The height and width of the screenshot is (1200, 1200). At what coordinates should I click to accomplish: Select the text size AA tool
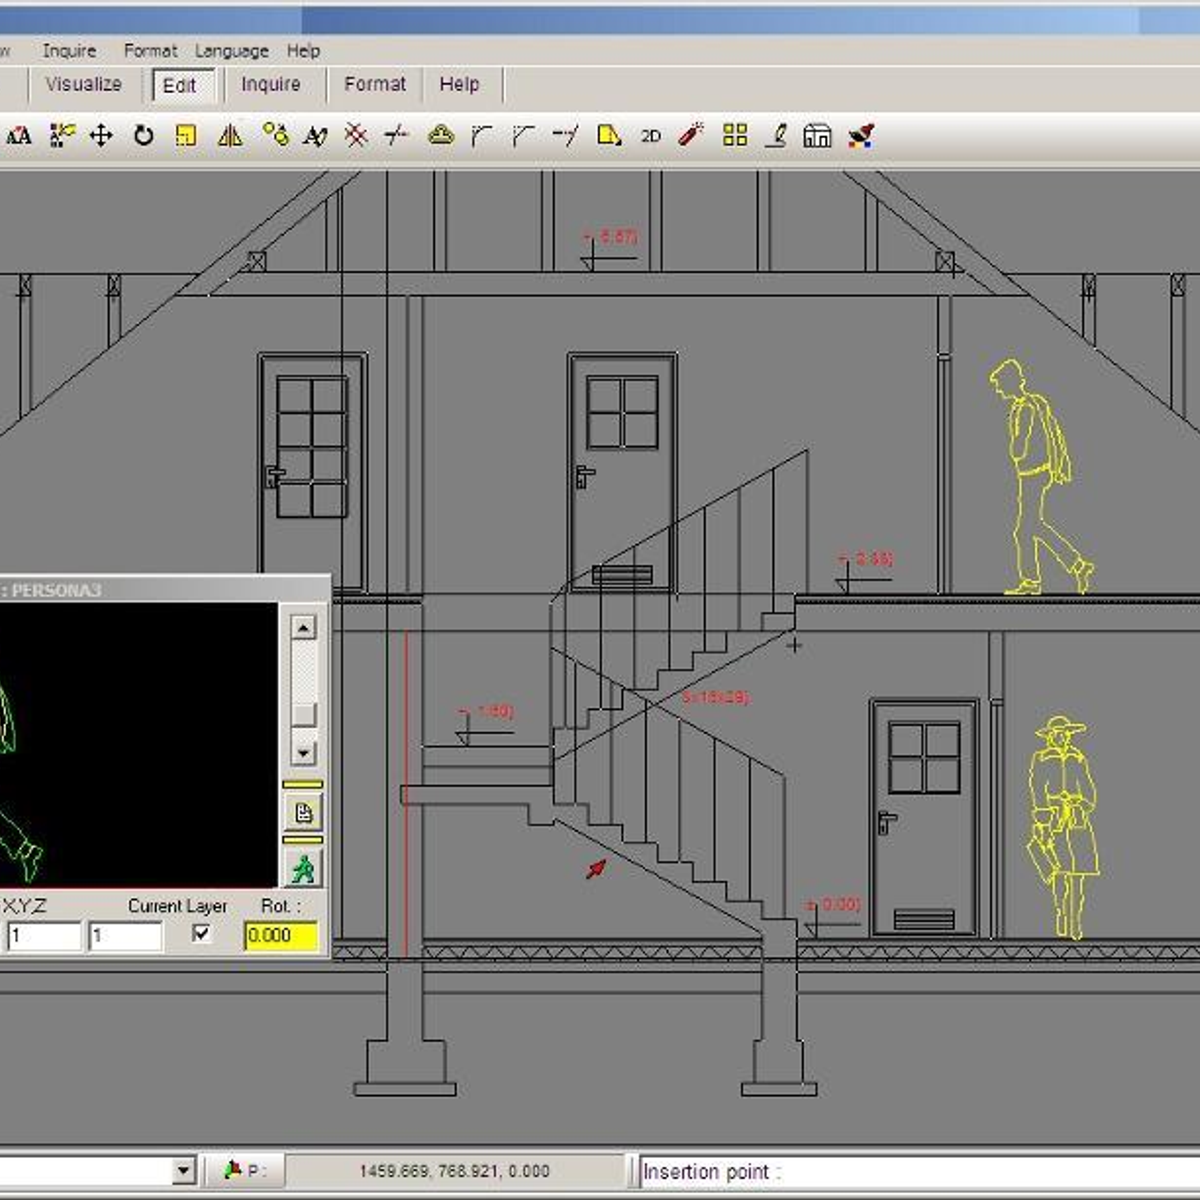tap(19, 136)
